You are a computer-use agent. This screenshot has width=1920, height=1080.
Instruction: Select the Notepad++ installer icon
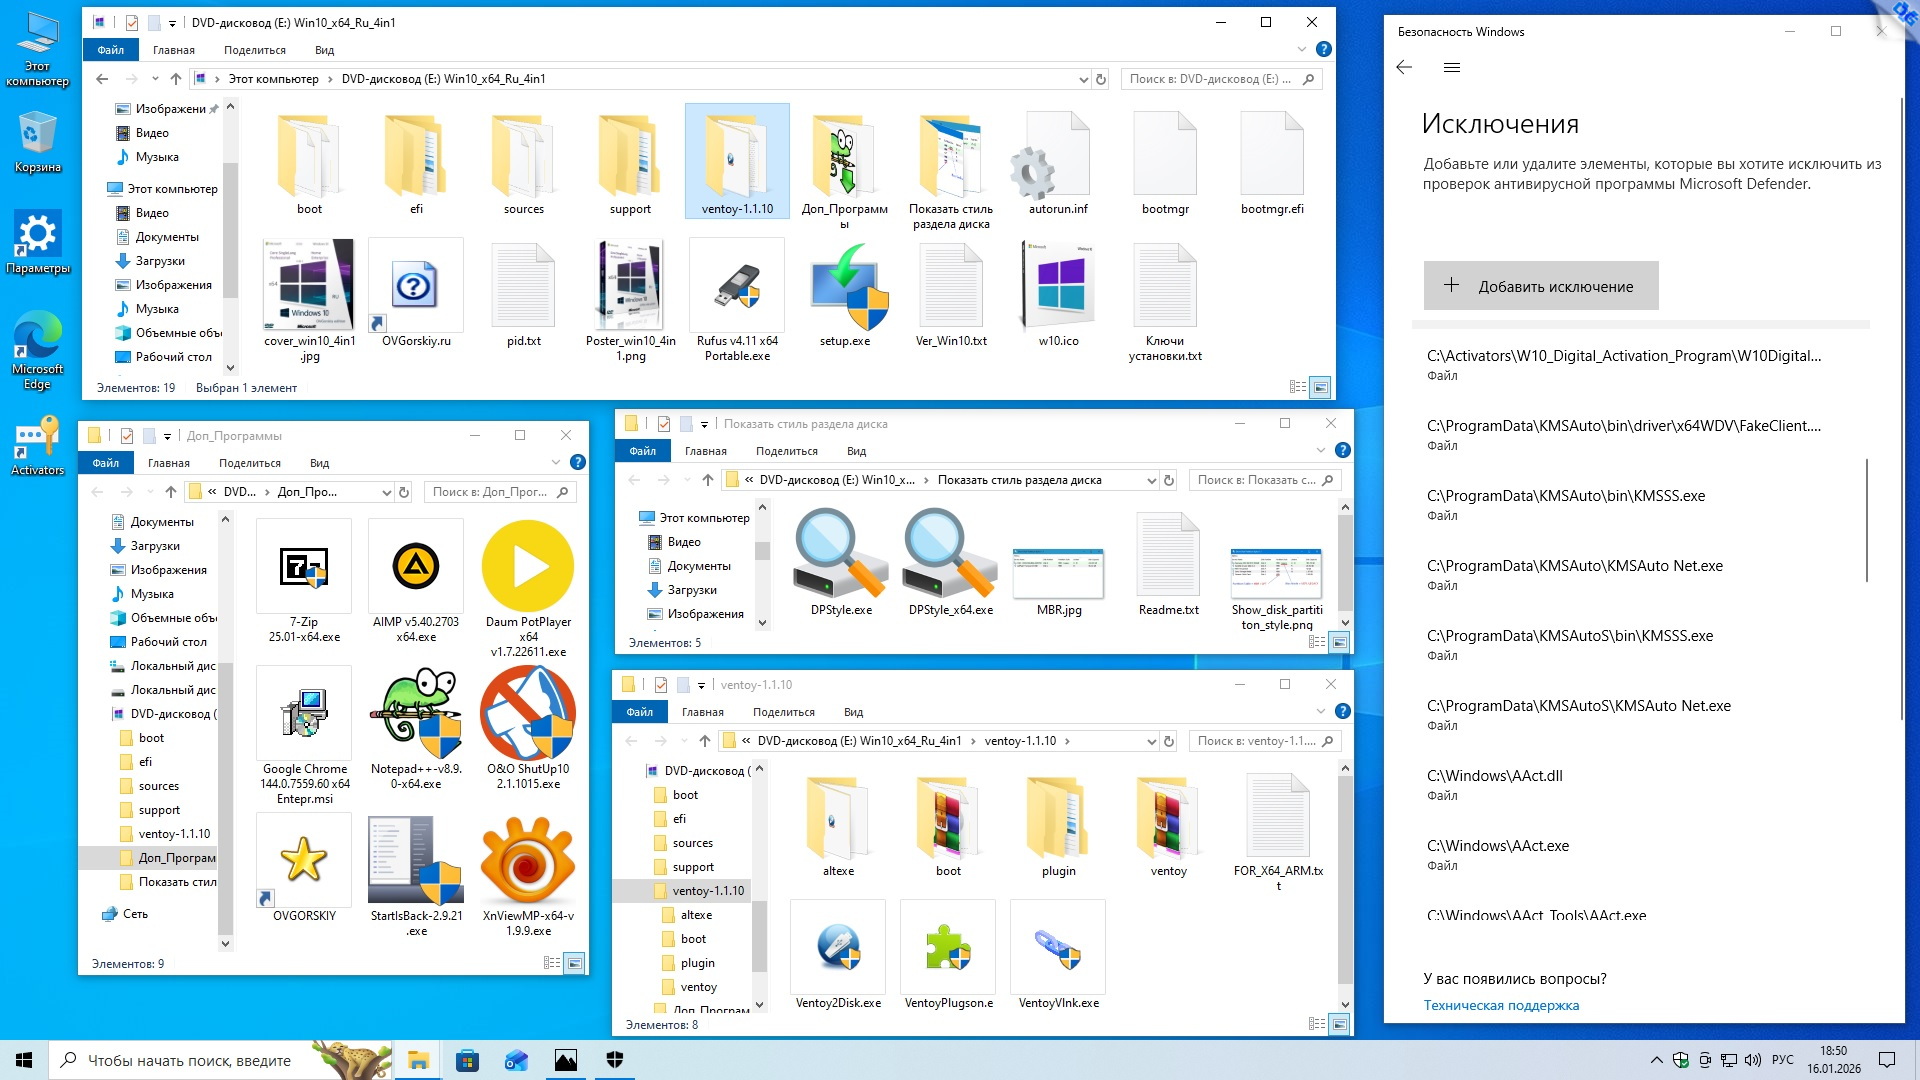click(415, 714)
